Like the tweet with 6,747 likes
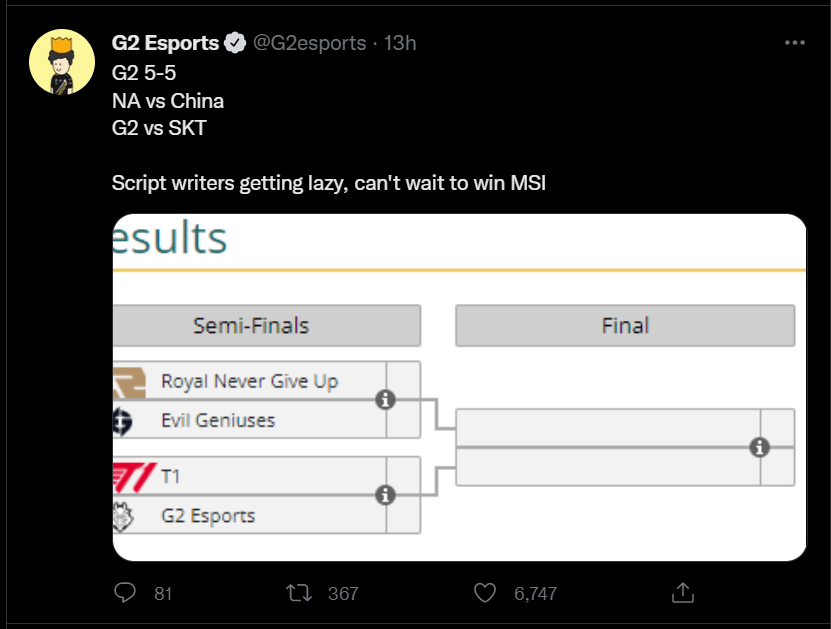Viewport: 831px width, 629px height. pyautogui.click(x=484, y=592)
